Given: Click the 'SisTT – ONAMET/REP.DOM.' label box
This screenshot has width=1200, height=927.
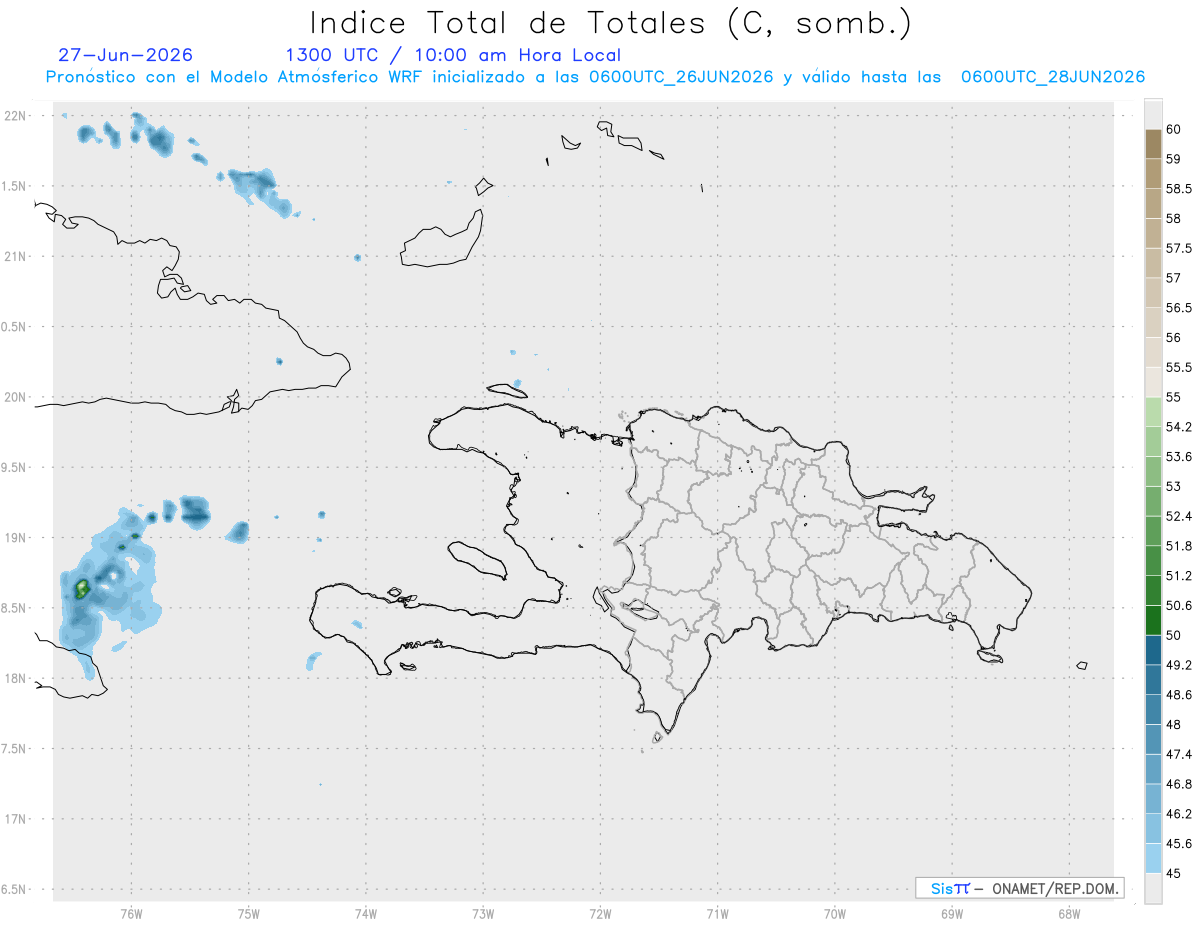Looking at the screenshot, I should (x=1019, y=888).
